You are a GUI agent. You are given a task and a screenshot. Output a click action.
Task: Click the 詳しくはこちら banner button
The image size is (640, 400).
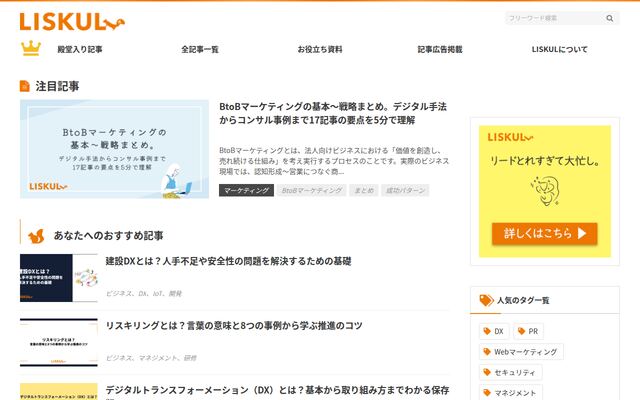click(x=544, y=233)
